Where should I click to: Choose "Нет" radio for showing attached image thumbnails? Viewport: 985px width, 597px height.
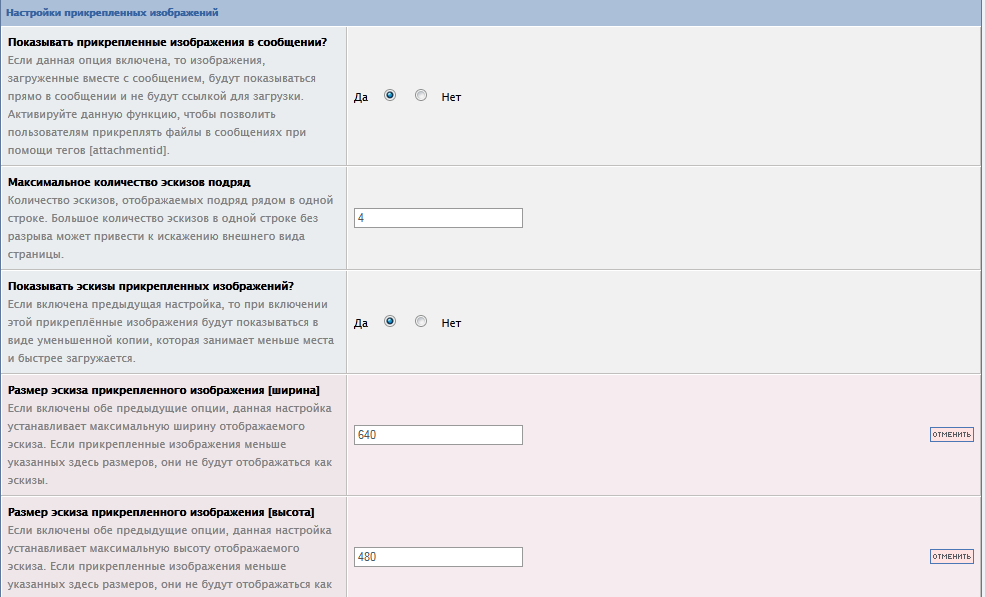[x=421, y=322]
